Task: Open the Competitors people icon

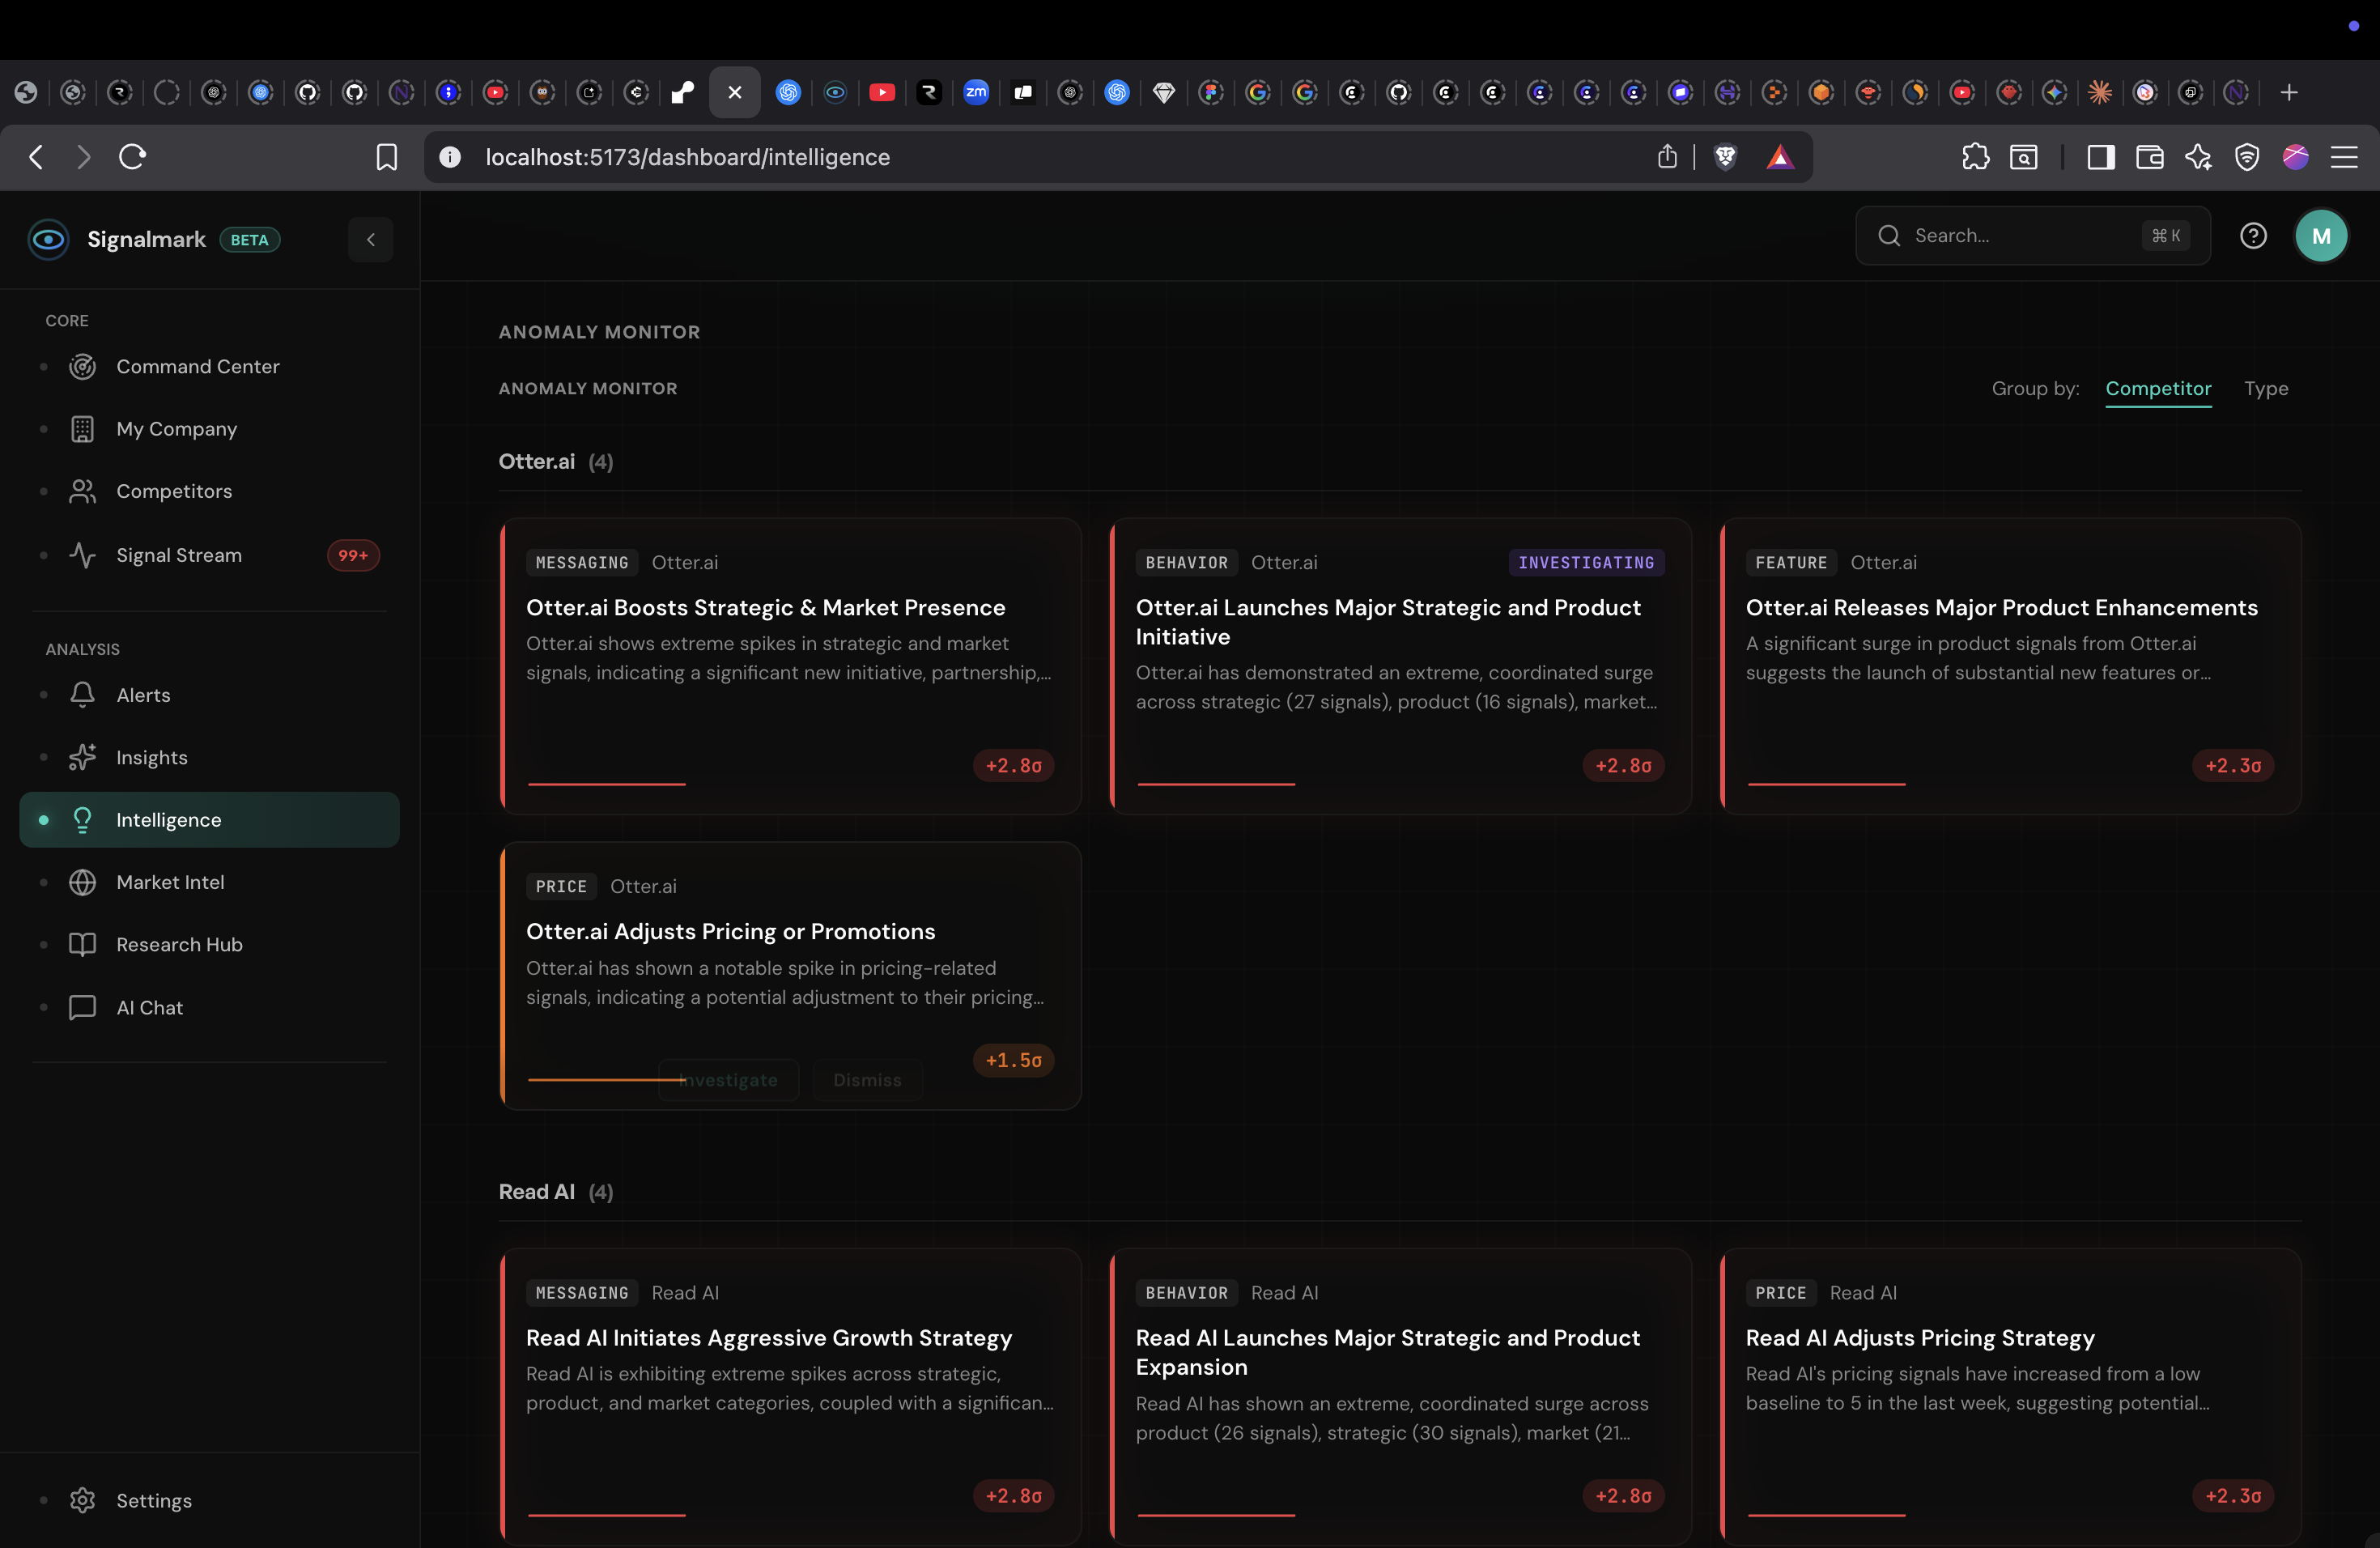Action: pyautogui.click(x=82, y=491)
